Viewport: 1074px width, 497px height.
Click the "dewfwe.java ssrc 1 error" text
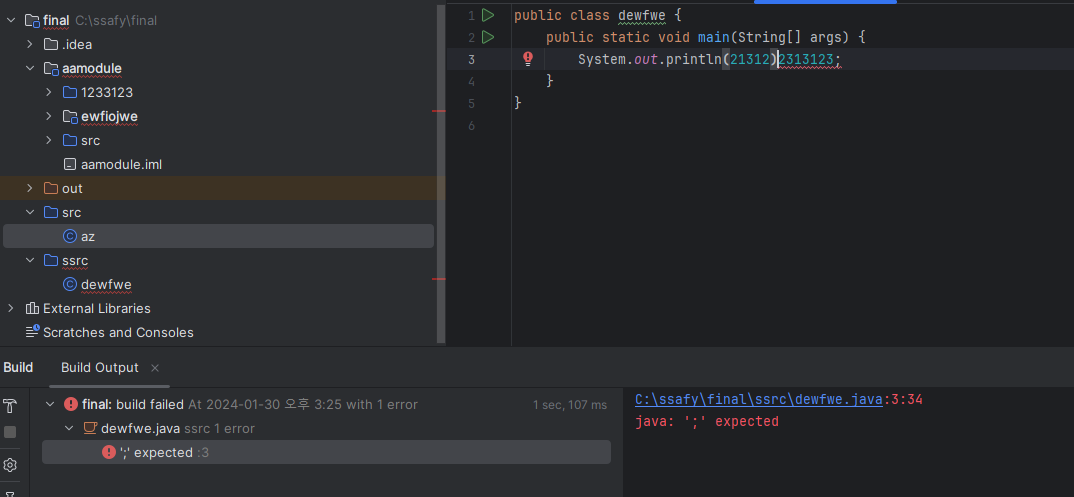[178, 429]
